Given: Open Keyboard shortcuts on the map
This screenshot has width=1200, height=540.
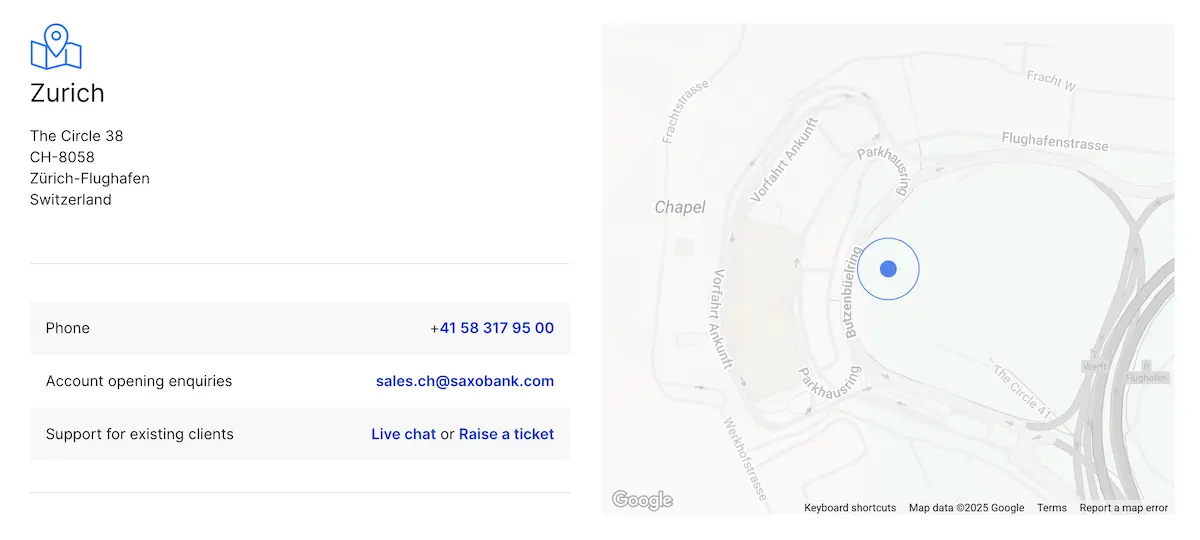Looking at the screenshot, I should coord(850,508).
